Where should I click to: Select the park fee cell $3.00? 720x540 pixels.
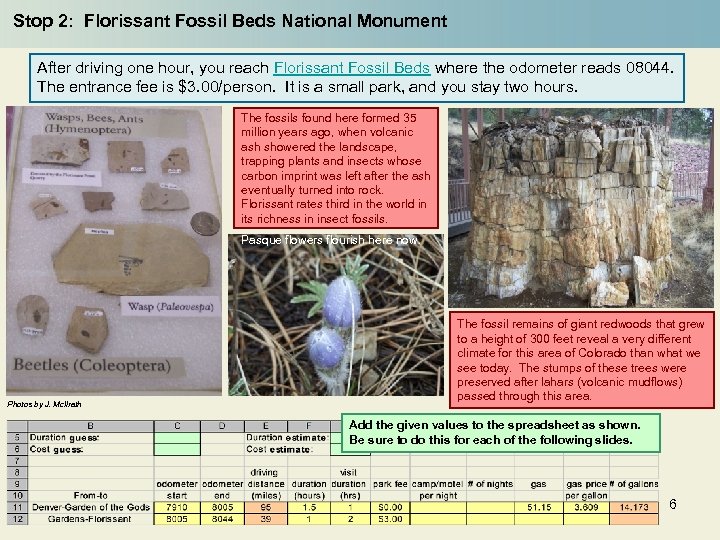pyautogui.click(x=390, y=519)
